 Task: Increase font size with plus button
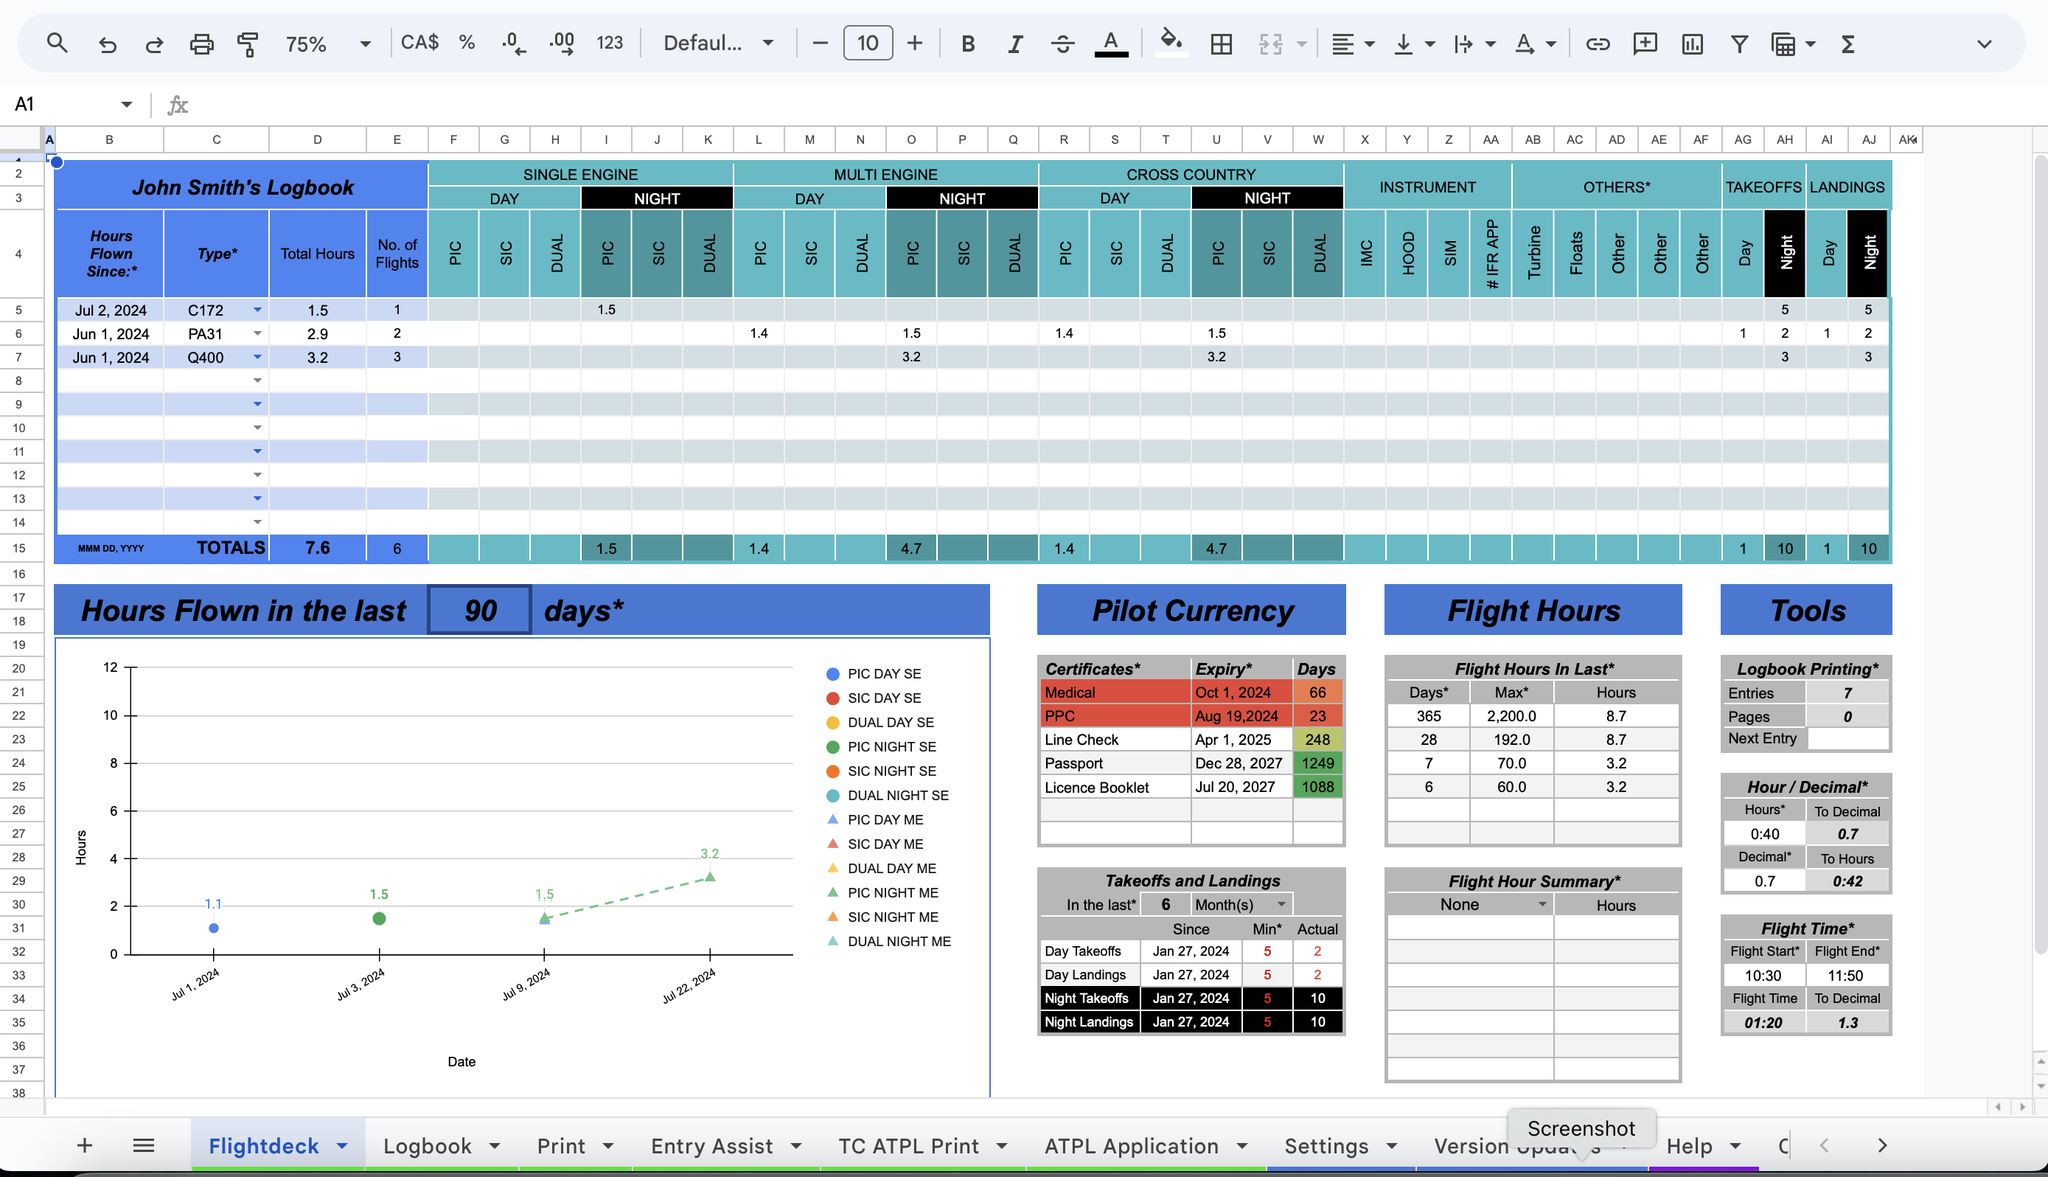914,43
